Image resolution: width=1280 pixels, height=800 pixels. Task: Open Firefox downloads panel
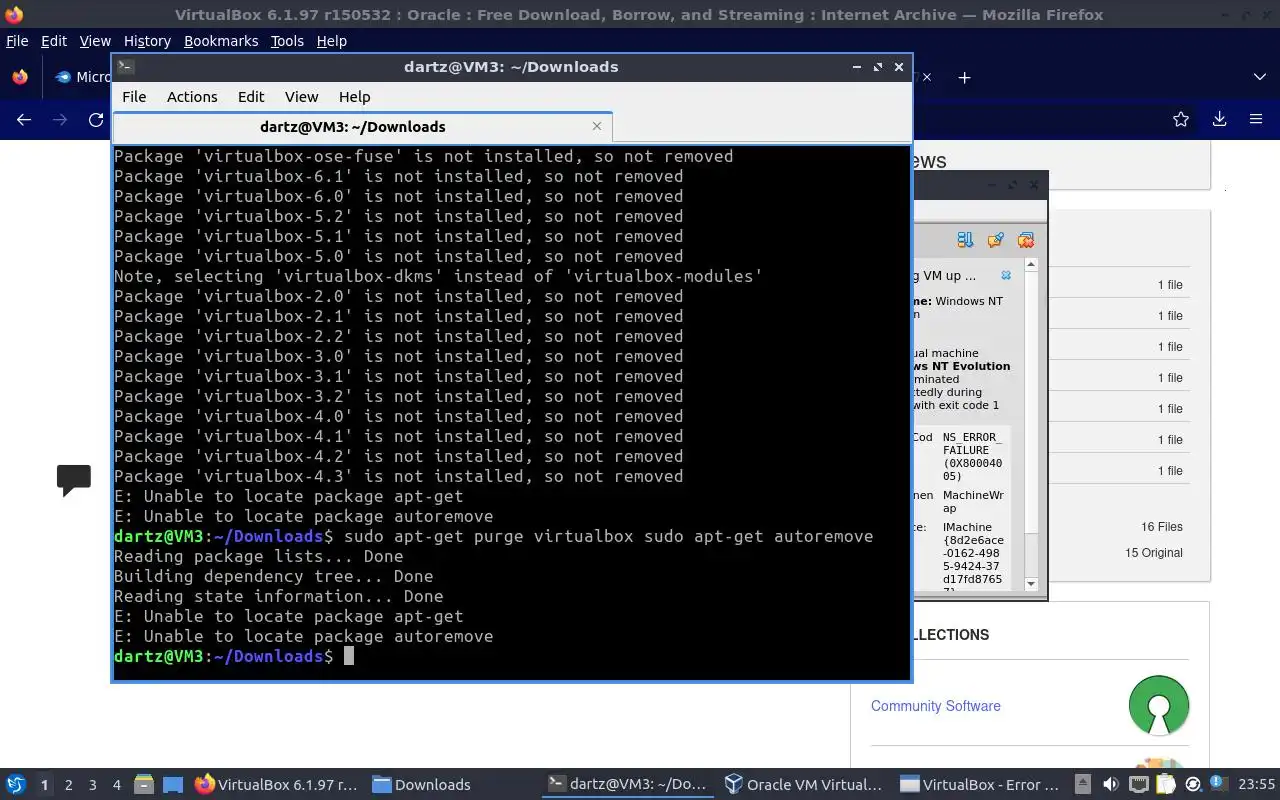click(x=1219, y=119)
